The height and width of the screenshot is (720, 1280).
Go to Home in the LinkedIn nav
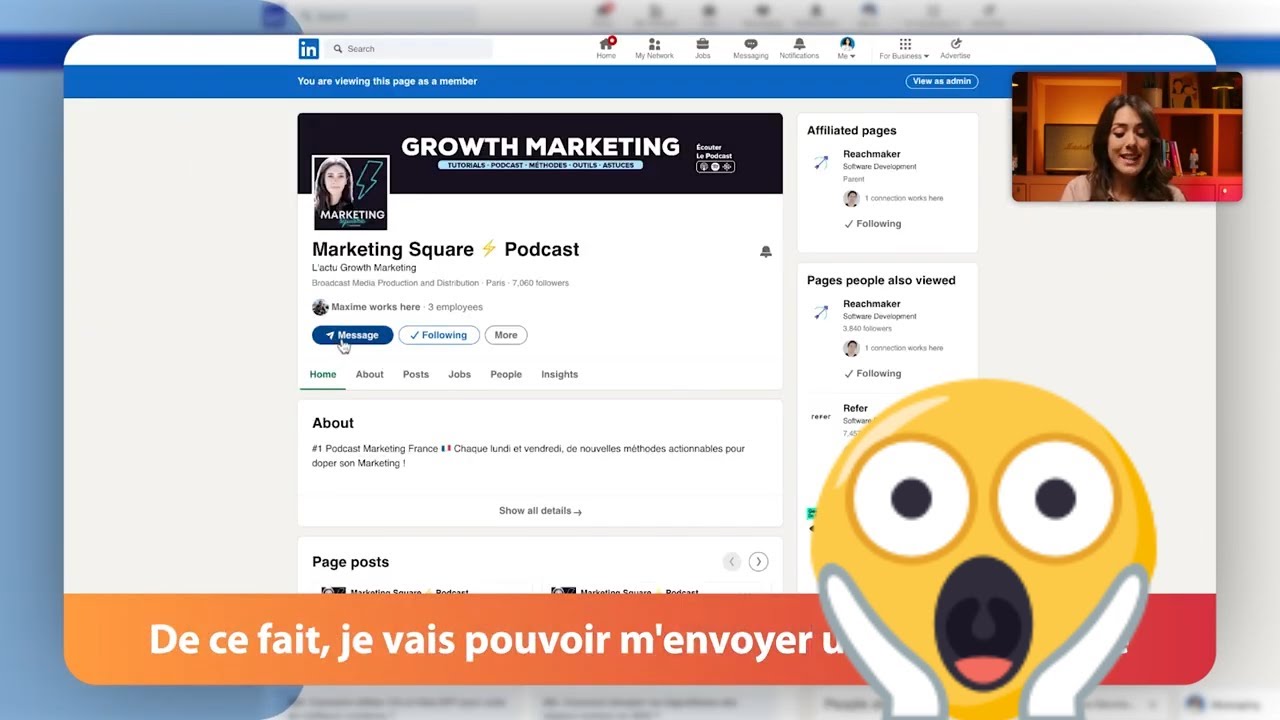[x=606, y=48]
